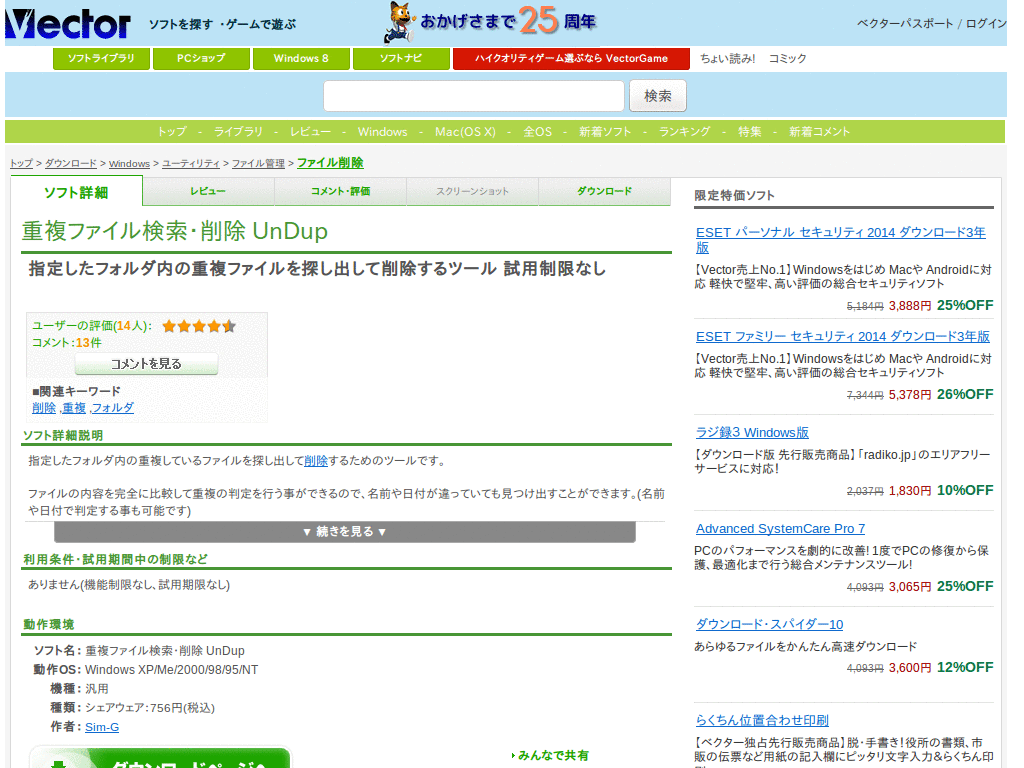Select the ダウンロード tab
The width and height of the screenshot is (1024, 768).
pyautogui.click(x=604, y=191)
